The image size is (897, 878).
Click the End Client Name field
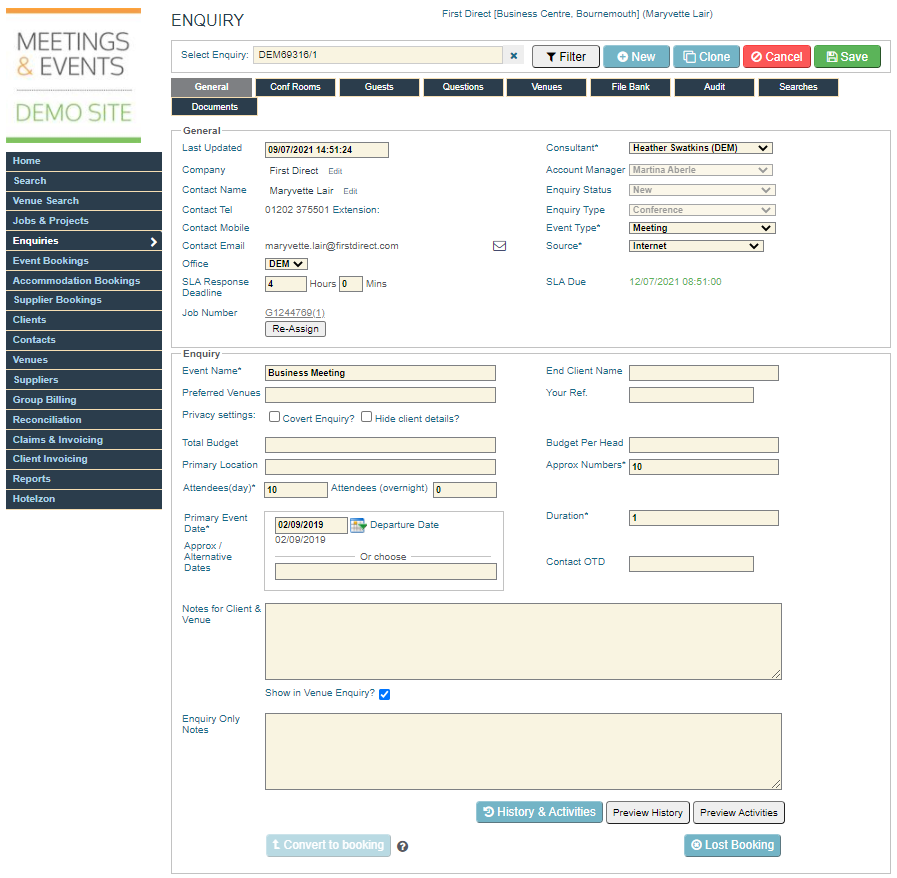point(704,373)
